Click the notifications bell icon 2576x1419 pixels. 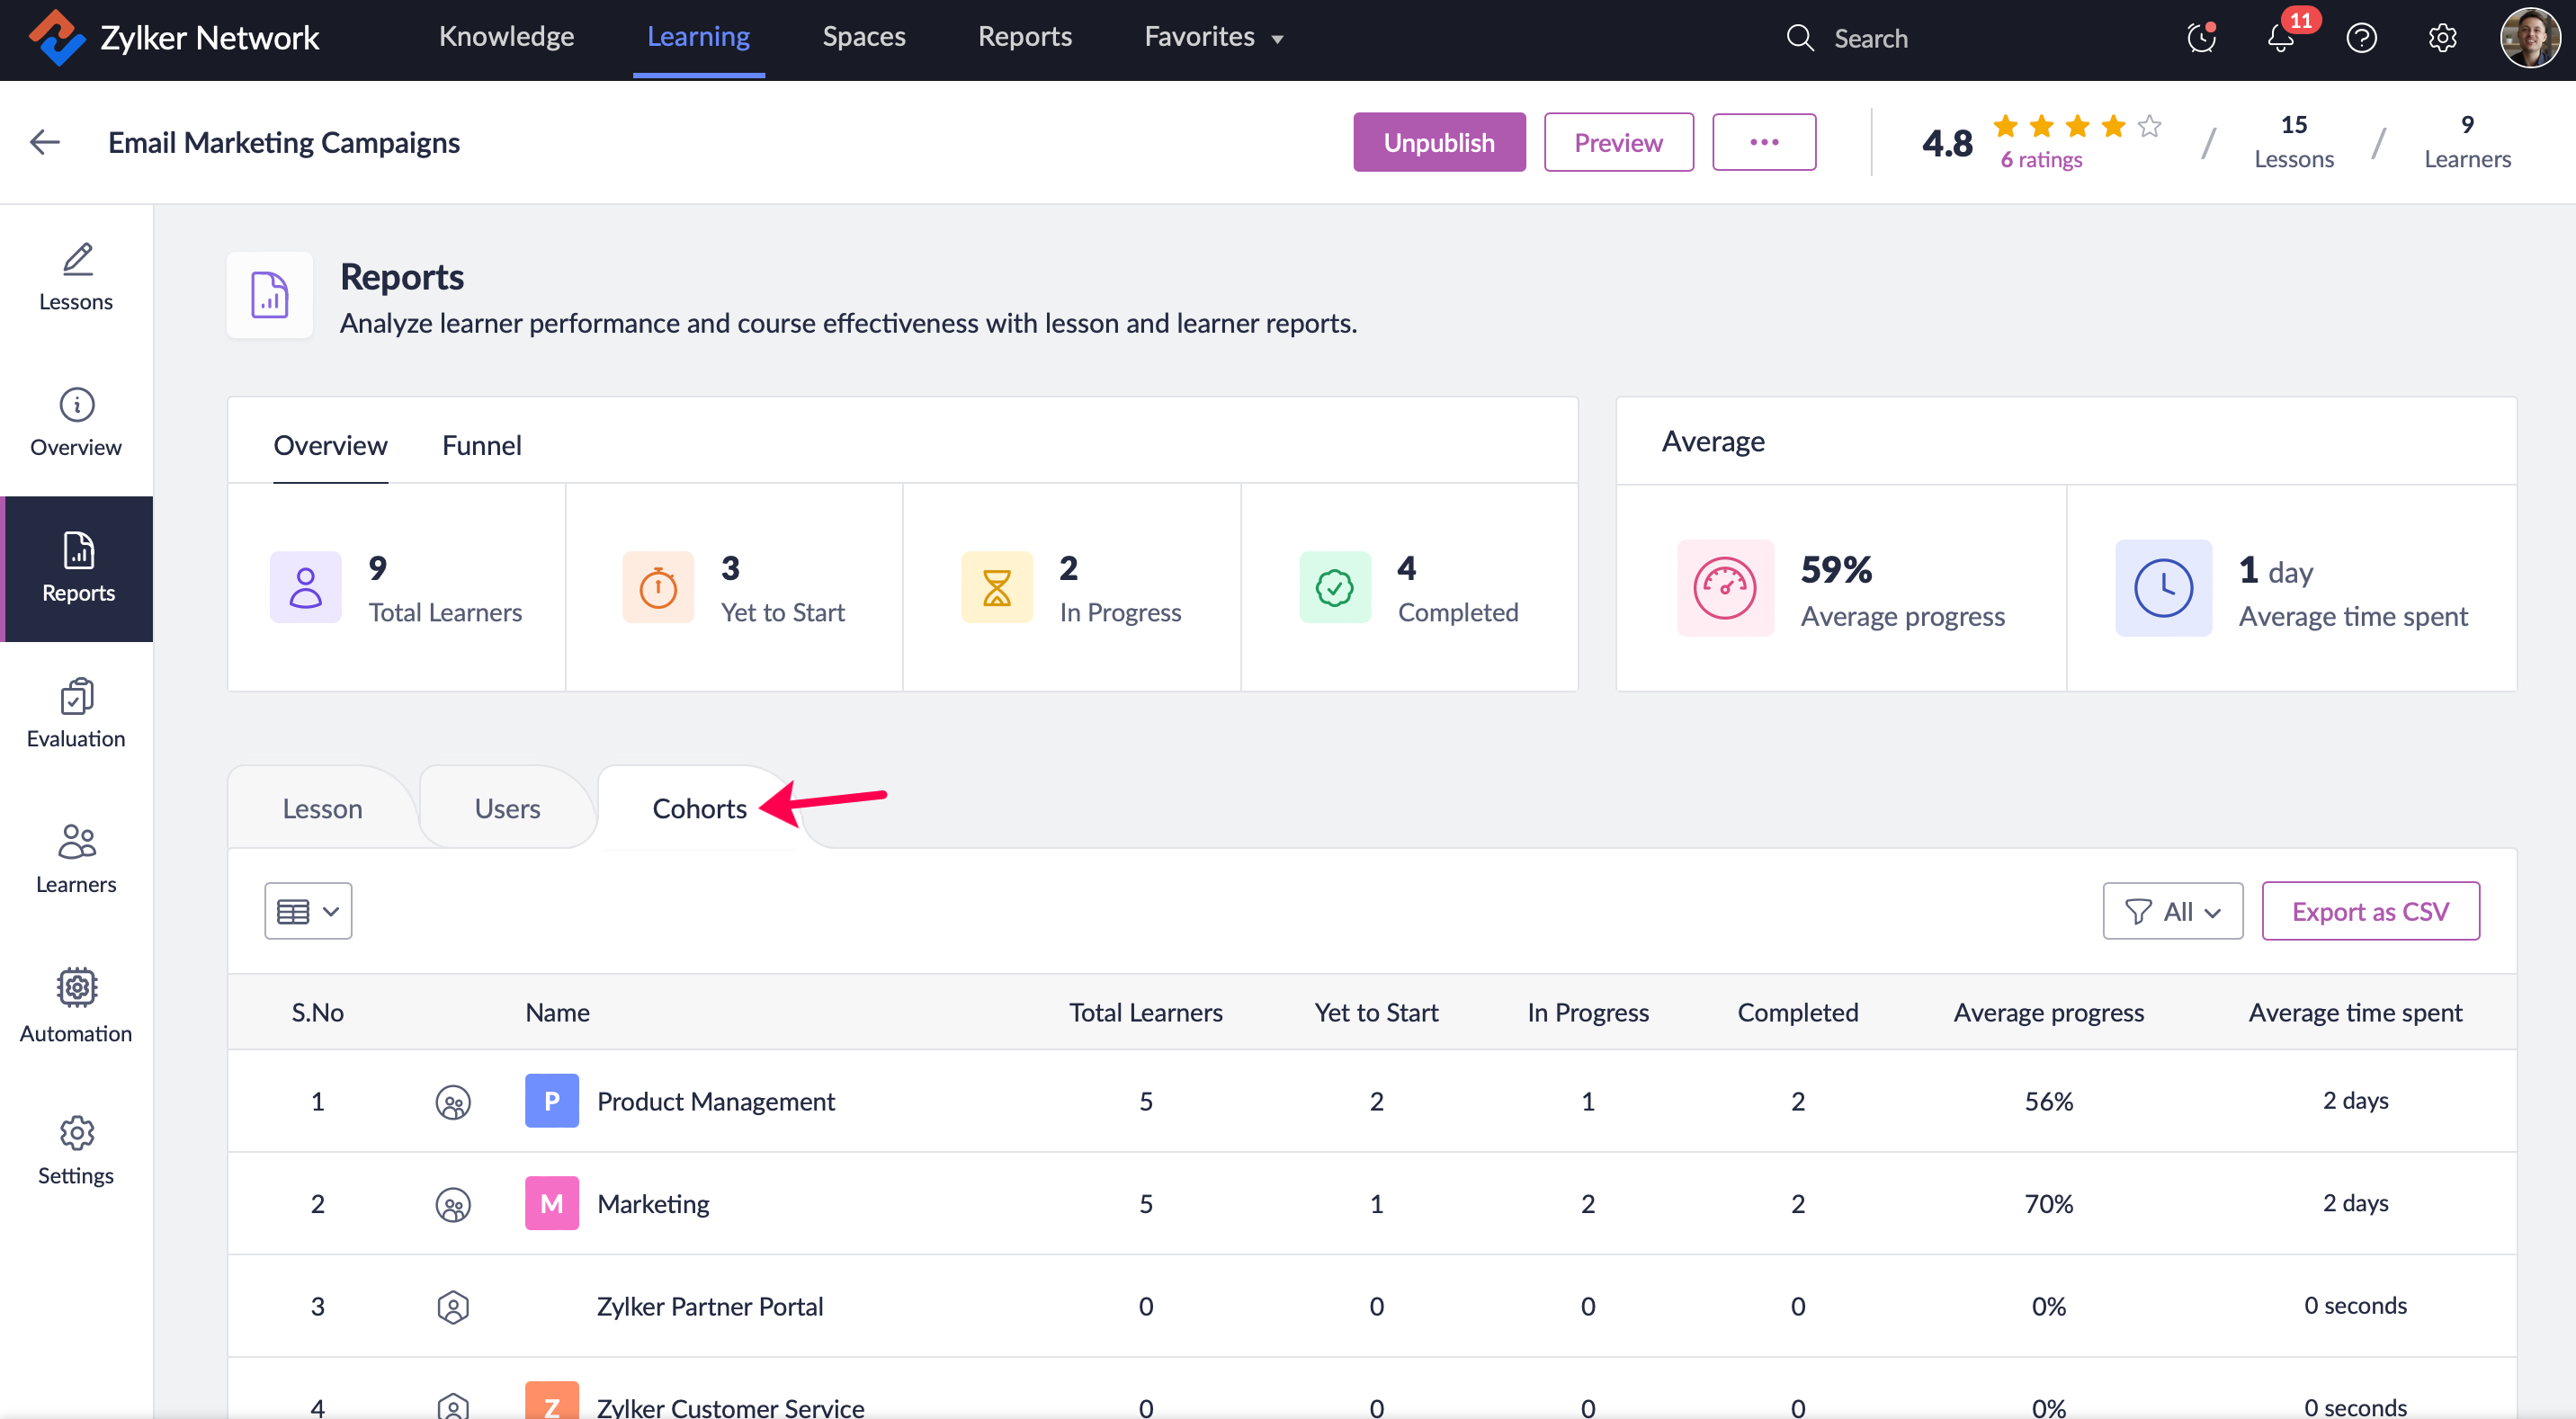coord(2279,39)
